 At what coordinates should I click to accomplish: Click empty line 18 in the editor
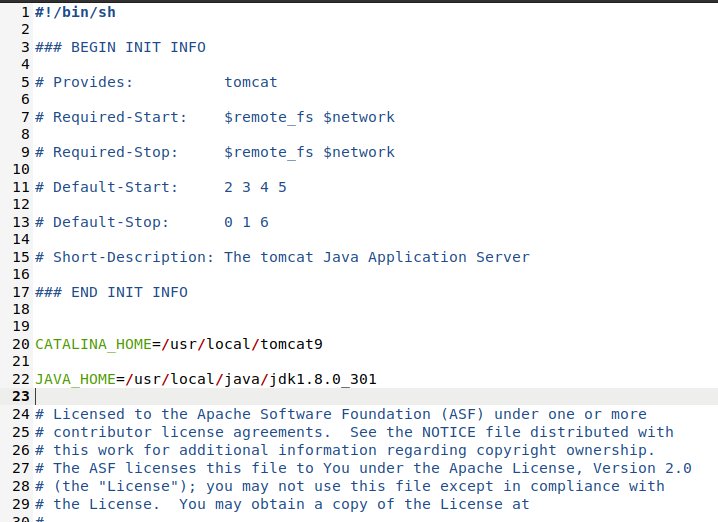point(375,310)
